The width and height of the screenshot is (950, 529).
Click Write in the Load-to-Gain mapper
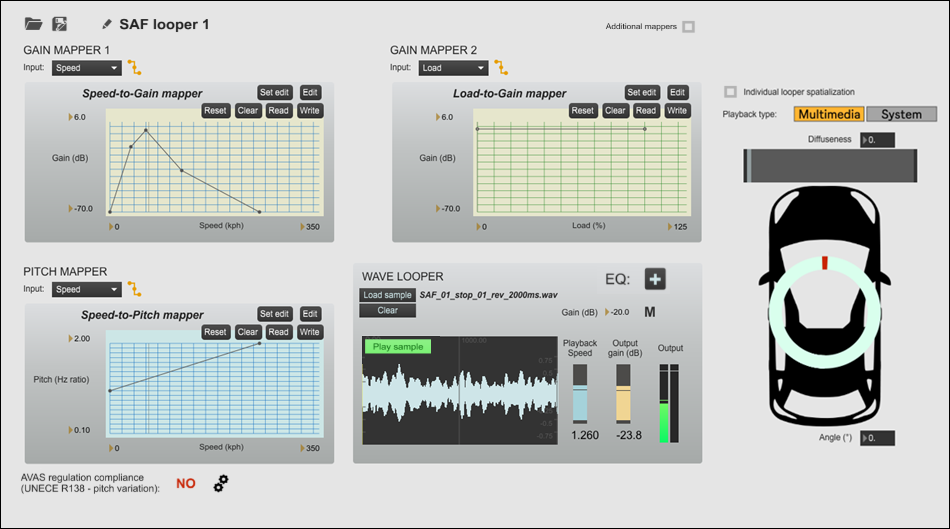point(677,111)
